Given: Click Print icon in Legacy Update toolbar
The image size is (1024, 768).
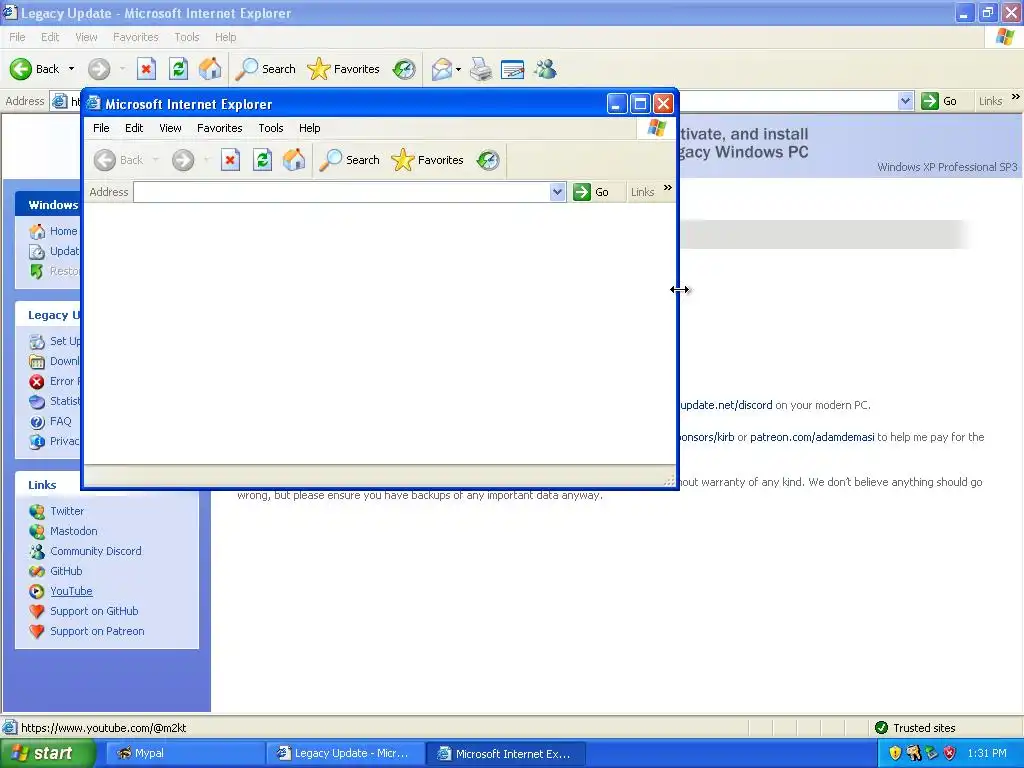Looking at the screenshot, I should pyautogui.click(x=481, y=69).
